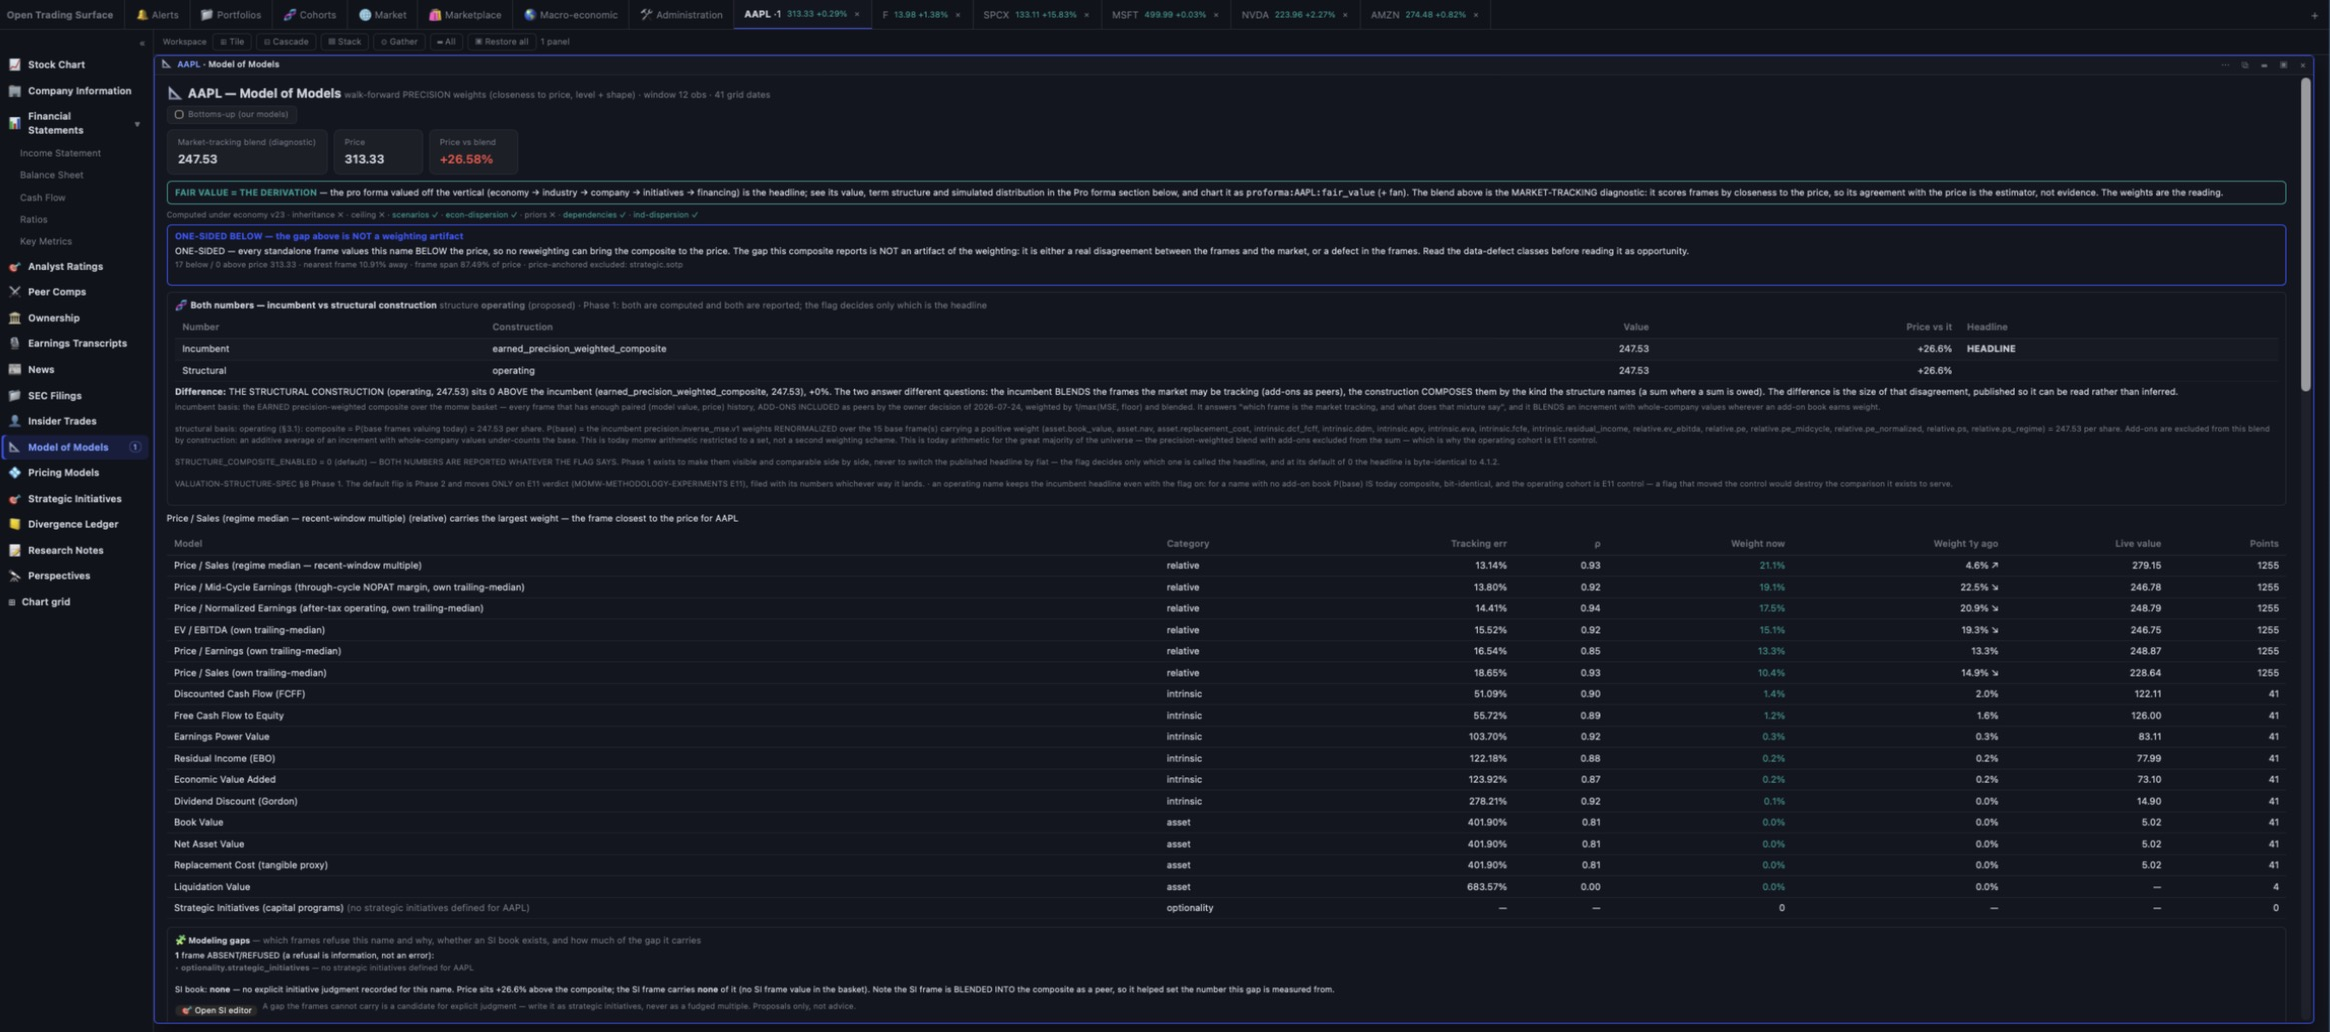Click the Live value column header
The image size is (2330, 1032).
(2138, 544)
